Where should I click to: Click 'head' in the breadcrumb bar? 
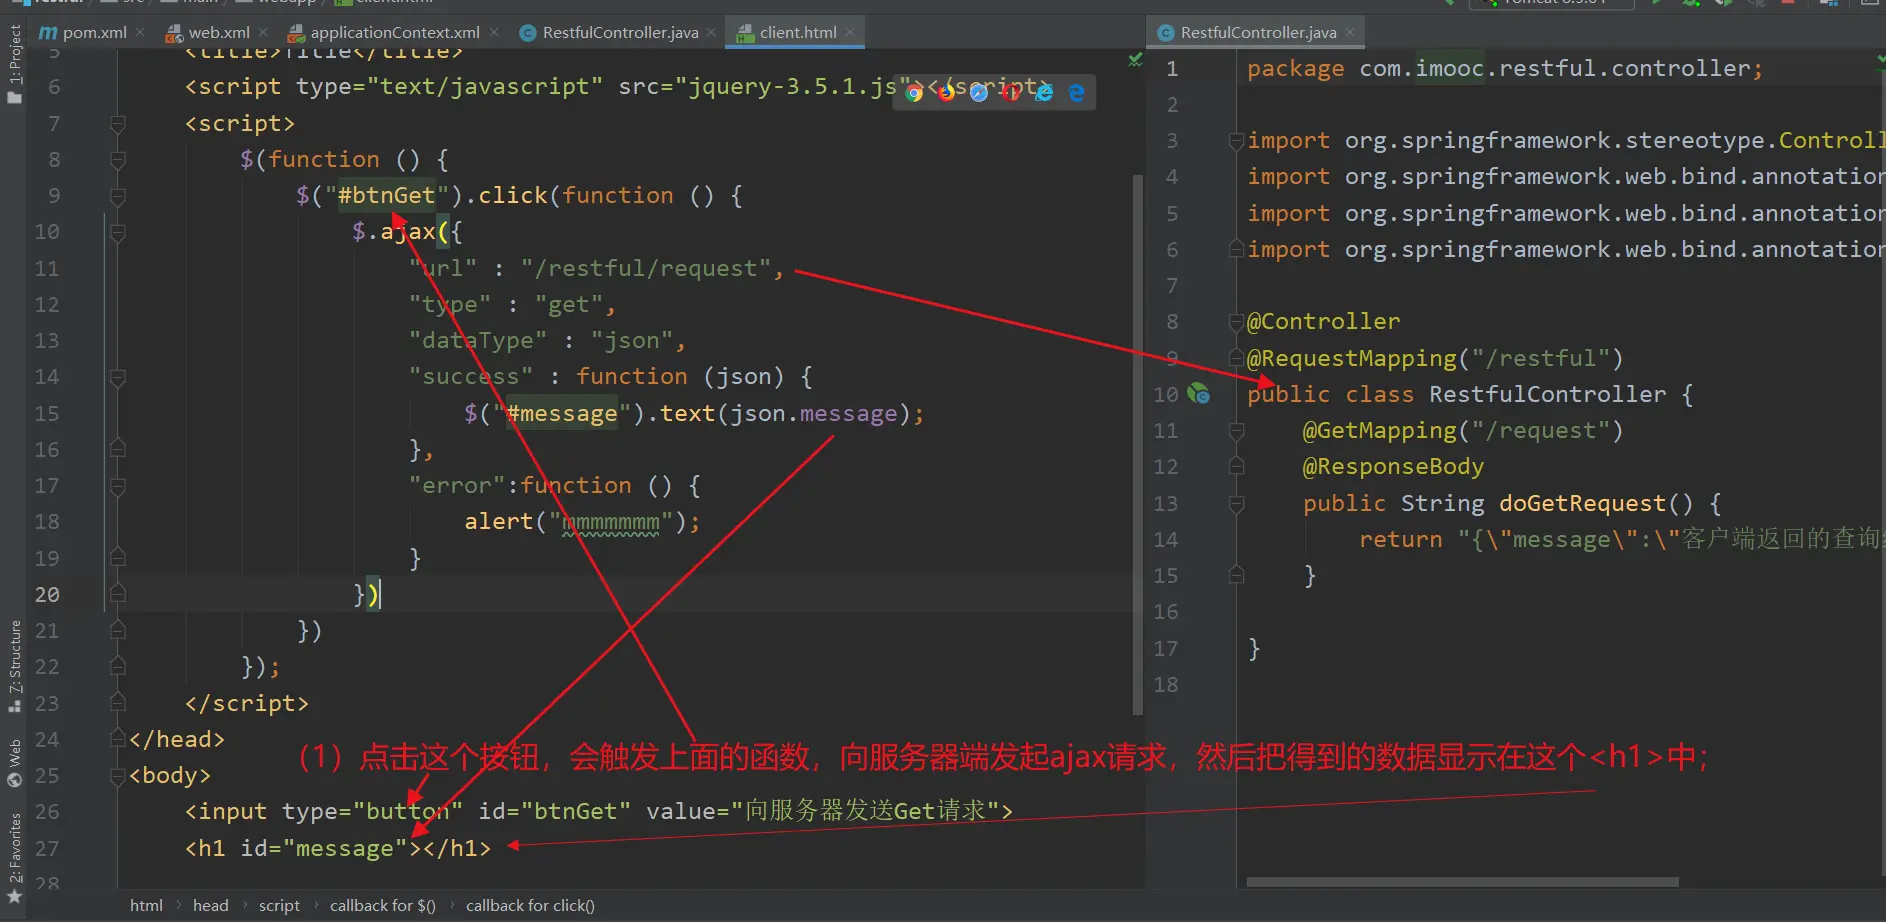click(210, 905)
